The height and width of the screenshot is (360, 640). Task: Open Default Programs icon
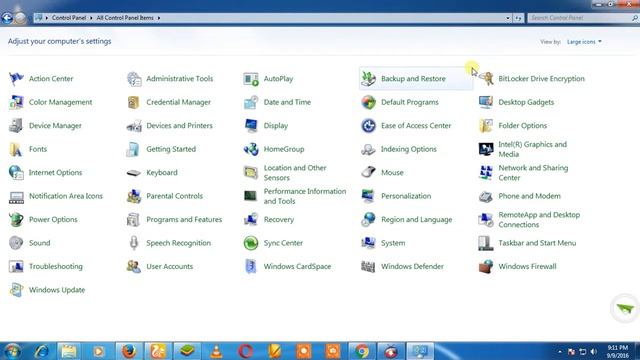[368, 102]
